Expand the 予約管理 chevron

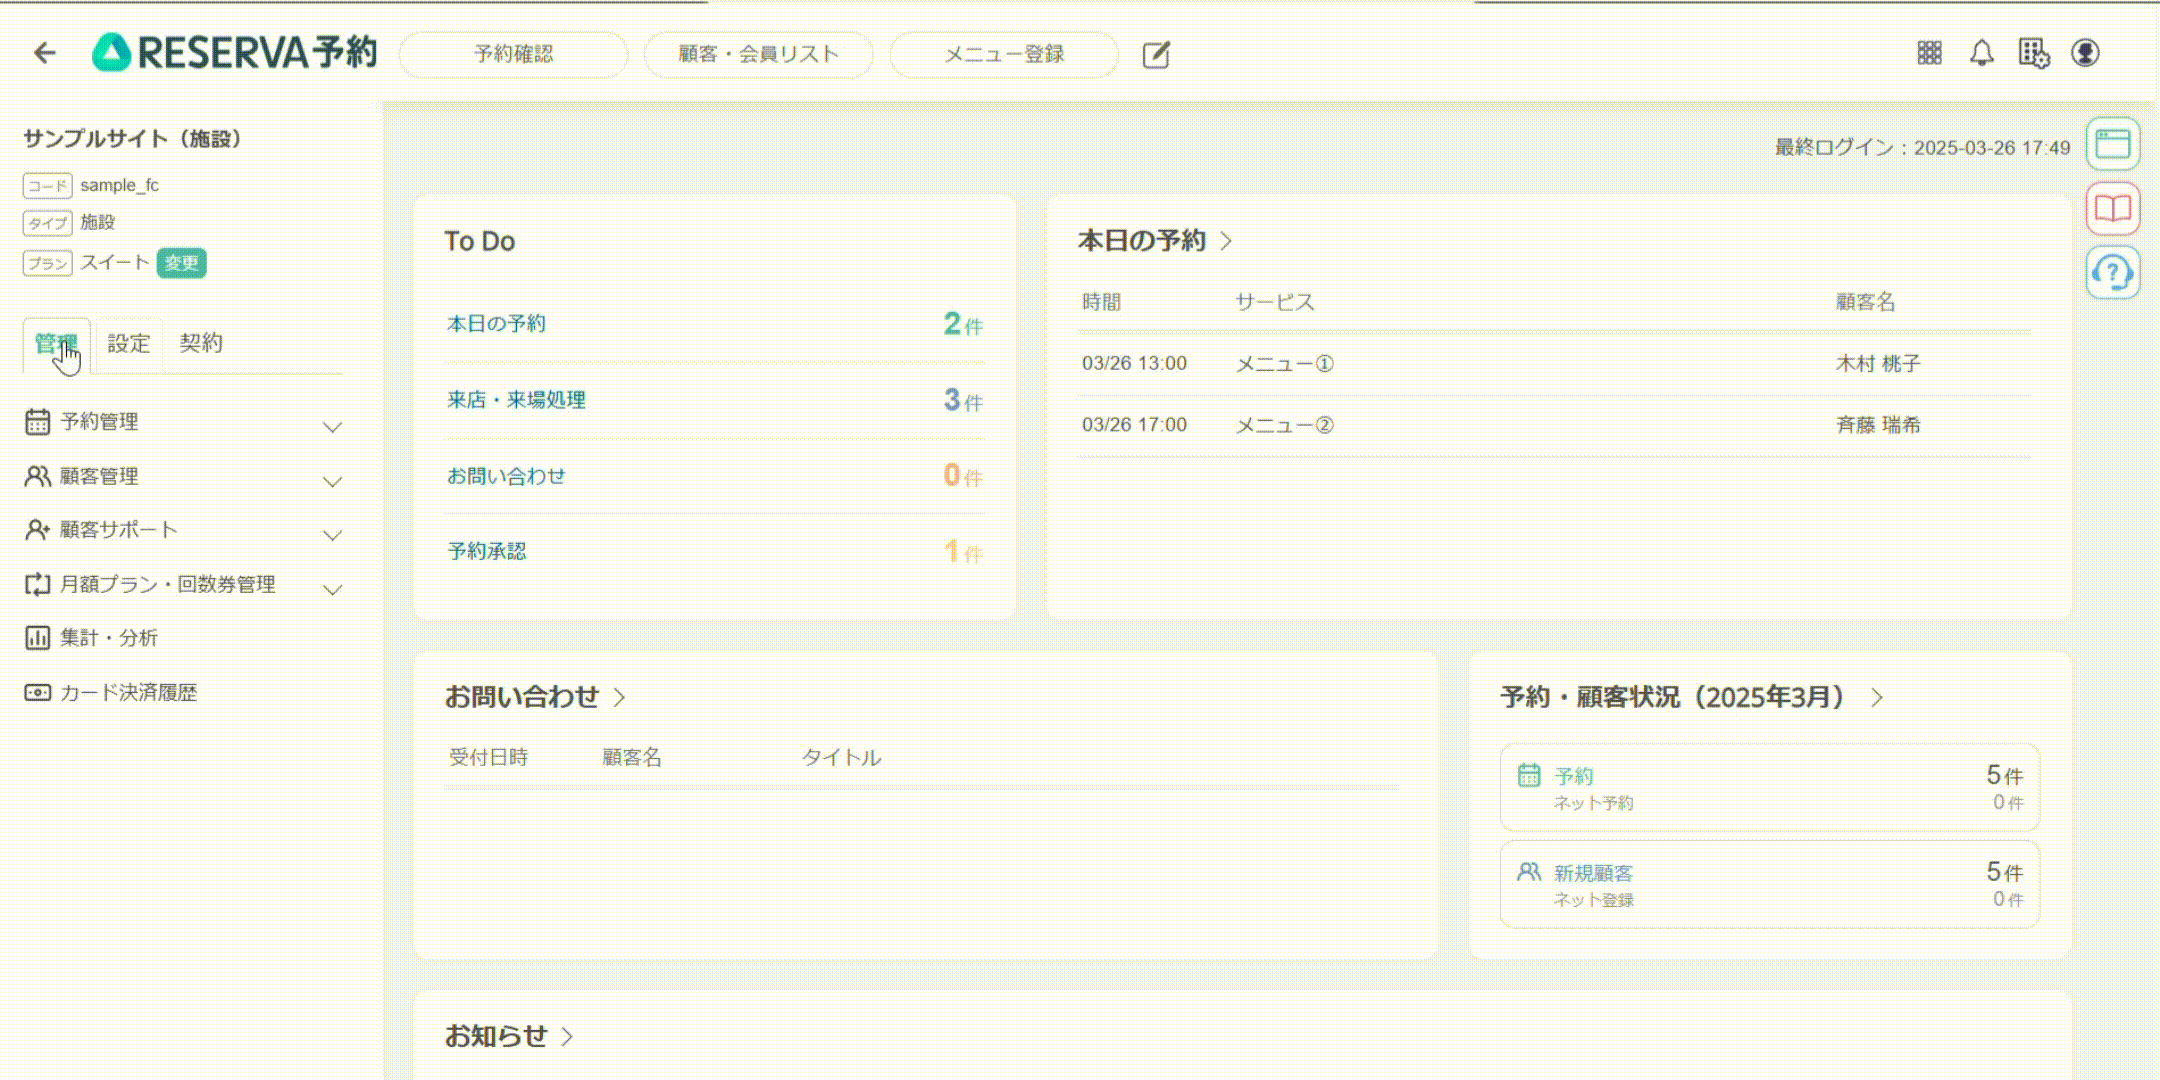click(333, 427)
